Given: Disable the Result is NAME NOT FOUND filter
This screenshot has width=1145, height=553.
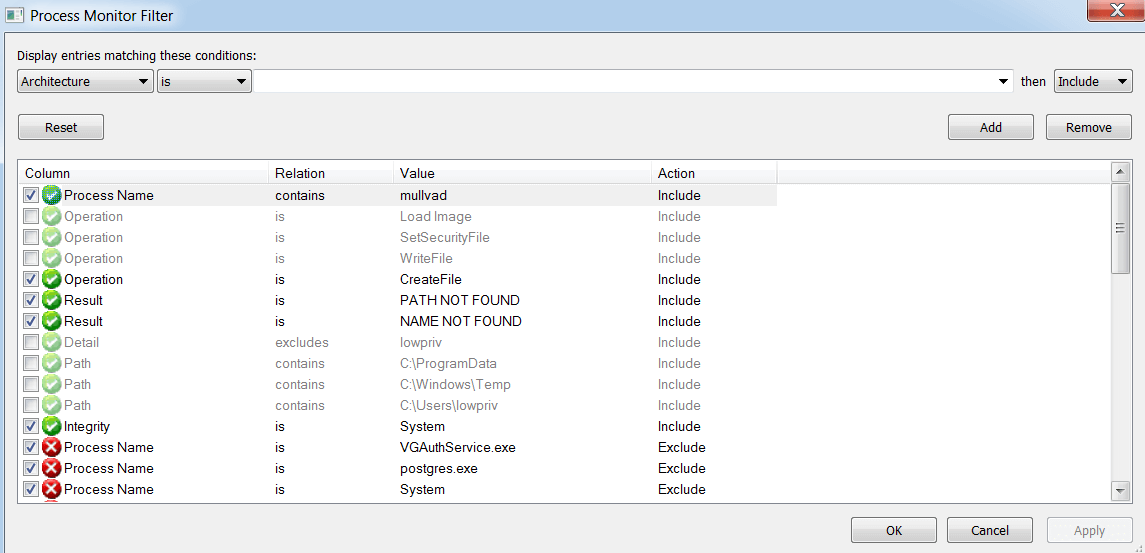Looking at the screenshot, I should point(31,321).
